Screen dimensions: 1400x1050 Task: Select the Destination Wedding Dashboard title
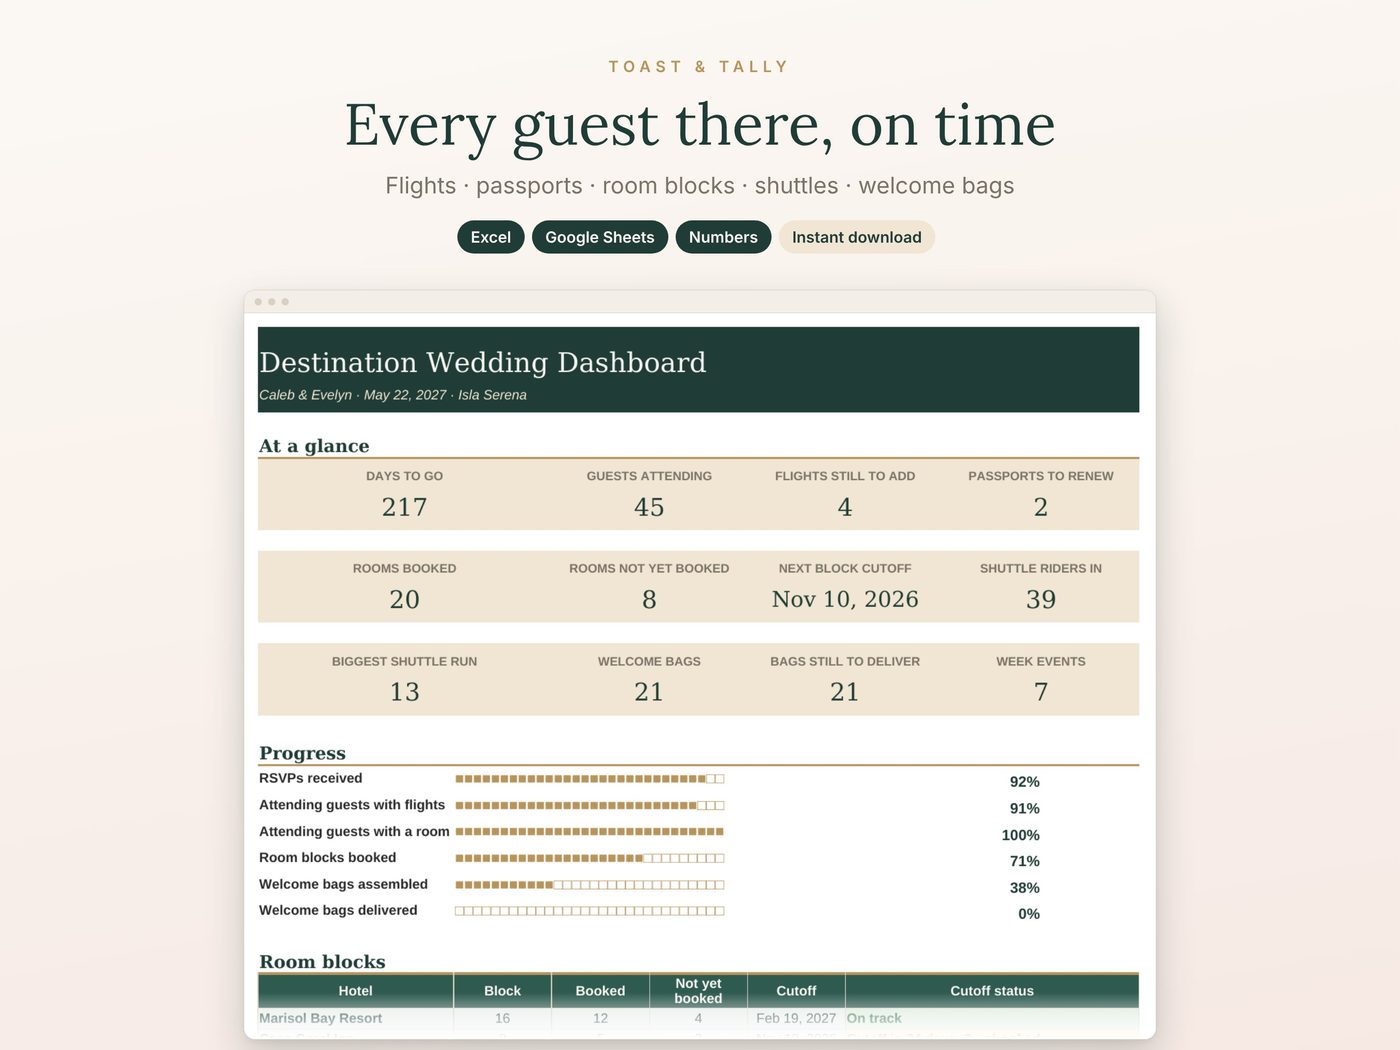pyautogui.click(x=483, y=362)
